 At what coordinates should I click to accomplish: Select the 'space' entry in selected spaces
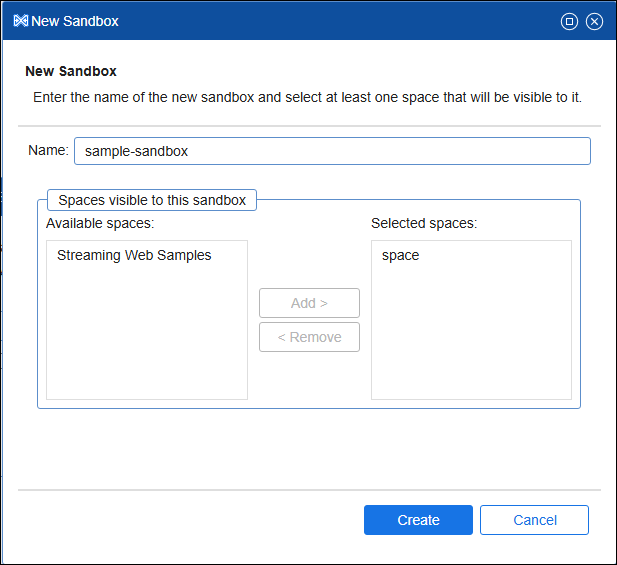pos(400,255)
